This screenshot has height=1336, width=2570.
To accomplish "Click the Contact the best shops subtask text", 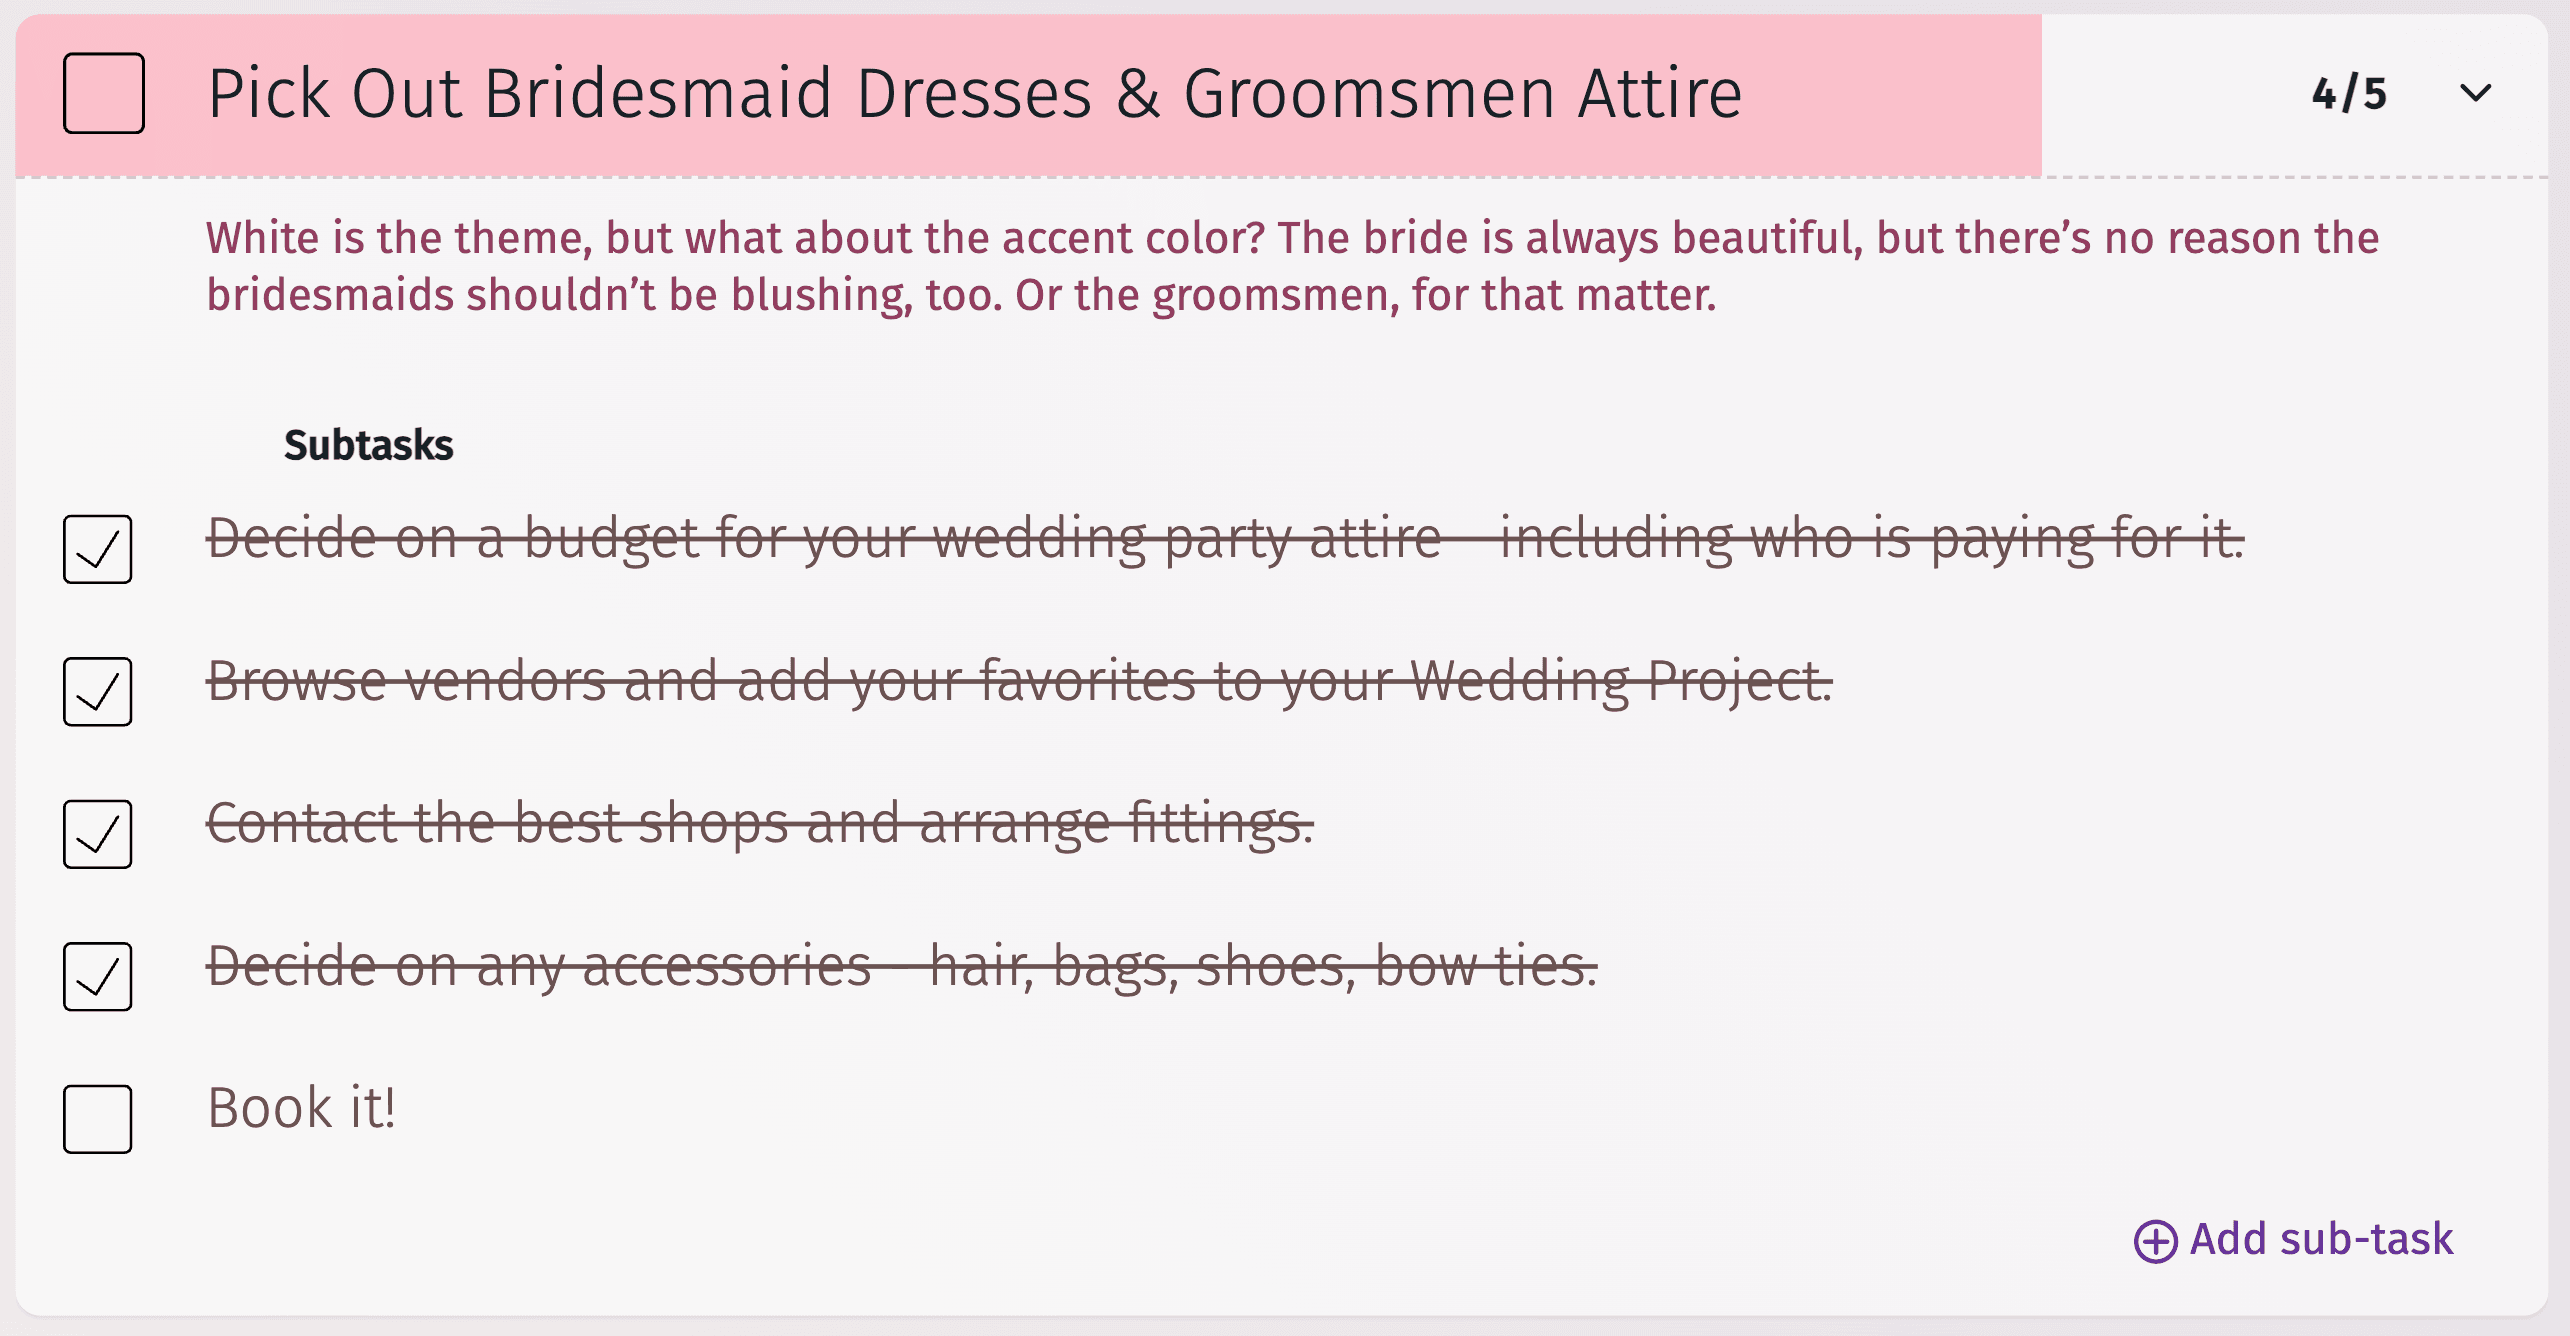I will tap(759, 823).
